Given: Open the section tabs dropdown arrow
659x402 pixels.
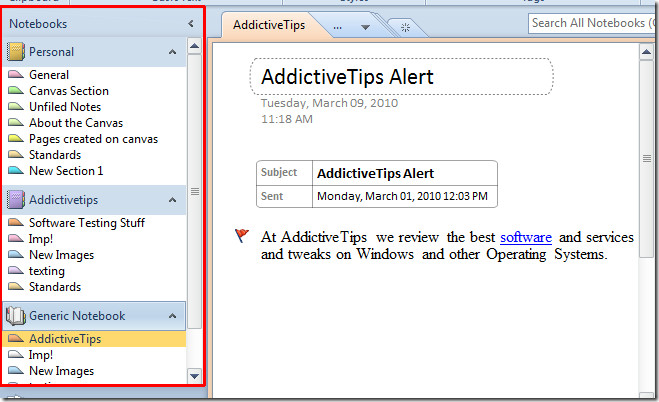Looking at the screenshot, I should coord(365,28).
